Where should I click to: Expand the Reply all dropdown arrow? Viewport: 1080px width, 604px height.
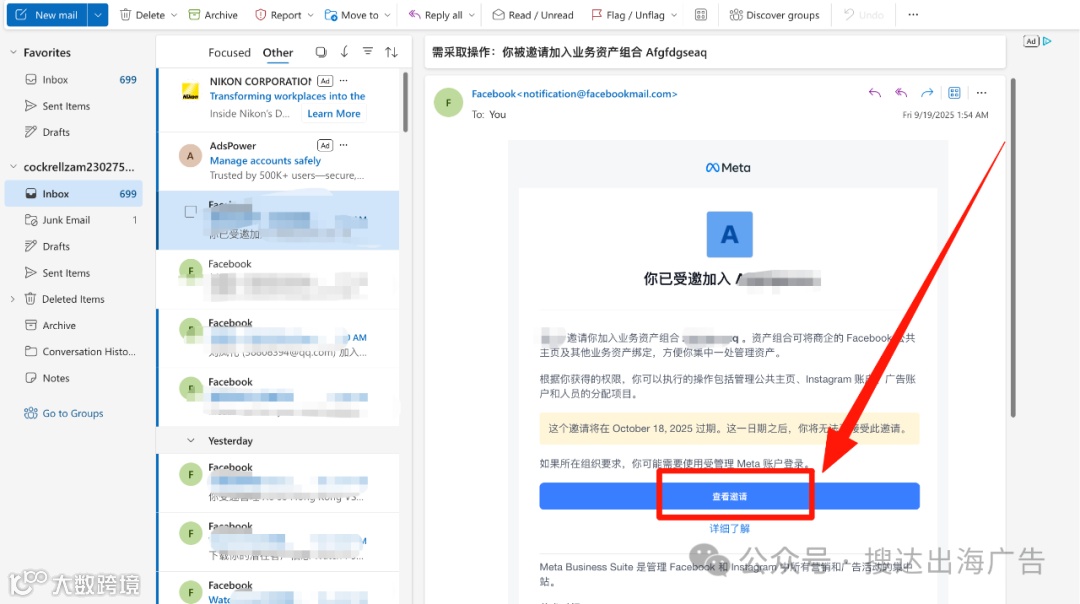tap(472, 15)
